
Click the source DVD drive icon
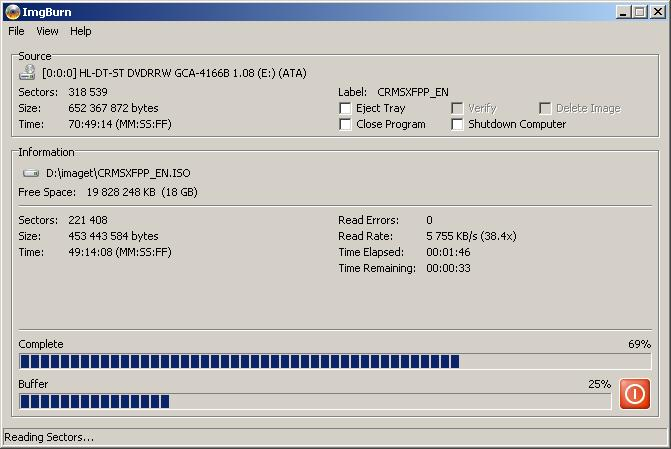27,72
